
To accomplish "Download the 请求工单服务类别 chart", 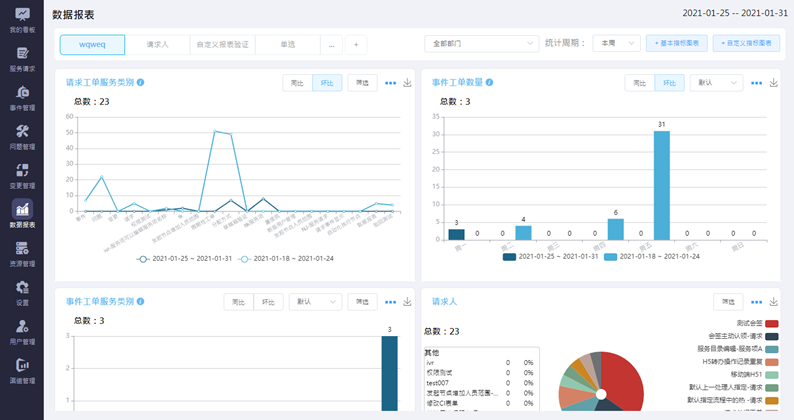I will 407,83.
